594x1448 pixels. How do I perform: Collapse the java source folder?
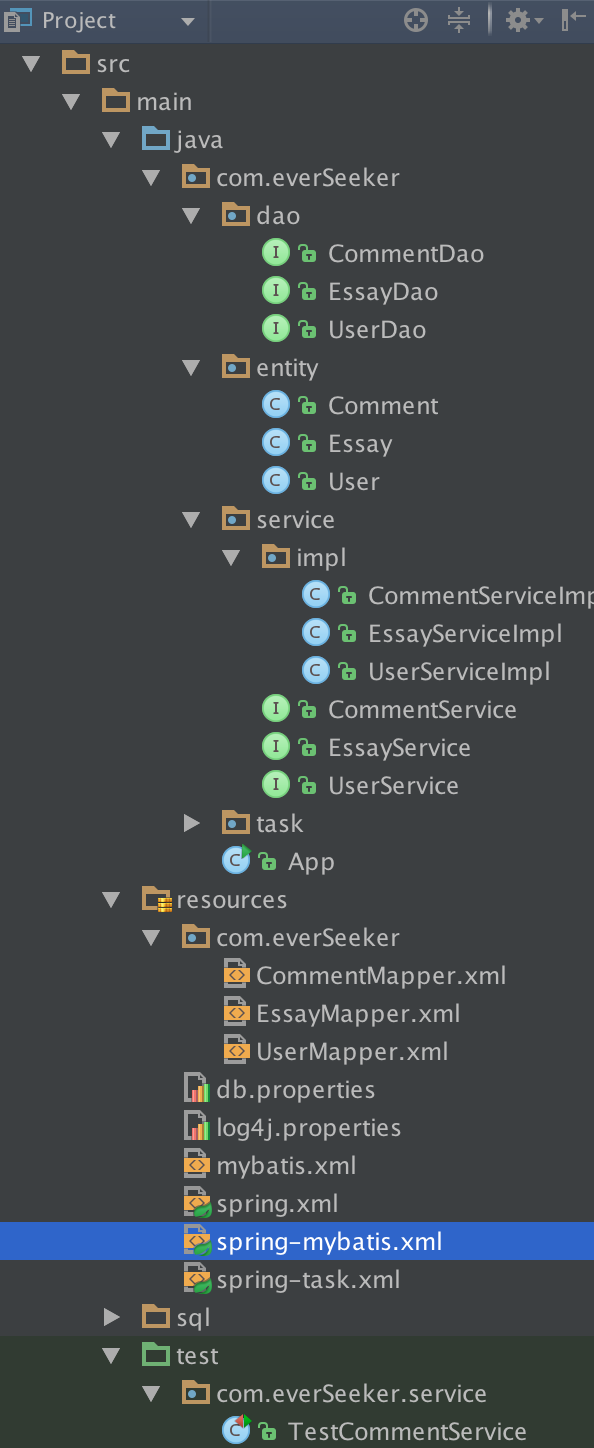click(x=111, y=140)
